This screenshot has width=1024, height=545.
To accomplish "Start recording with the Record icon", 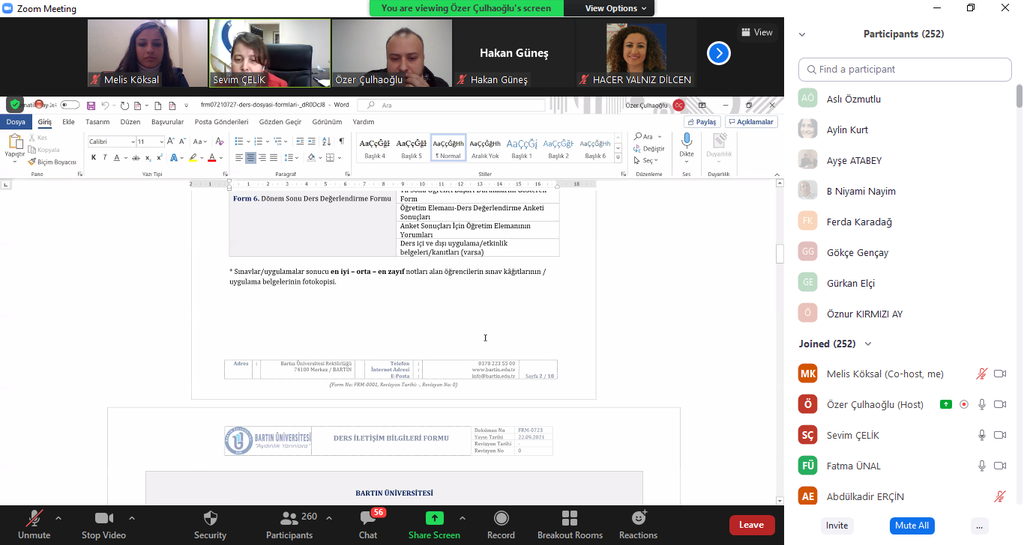I will tap(501, 518).
